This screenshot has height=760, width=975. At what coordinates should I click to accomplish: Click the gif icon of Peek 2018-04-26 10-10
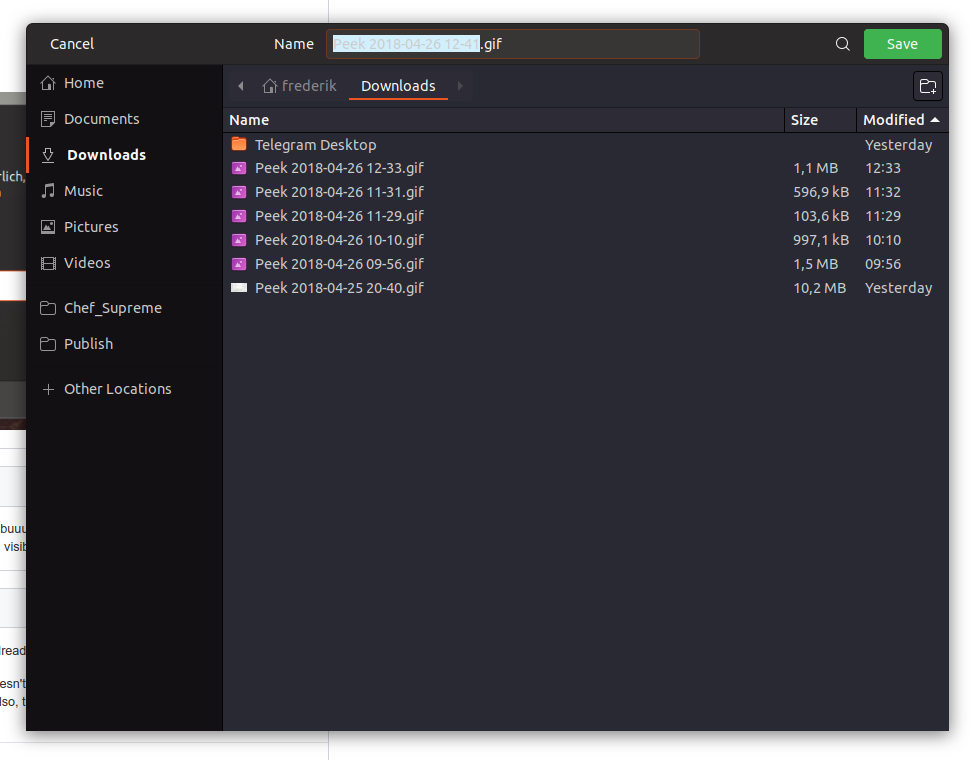(x=239, y=240)
